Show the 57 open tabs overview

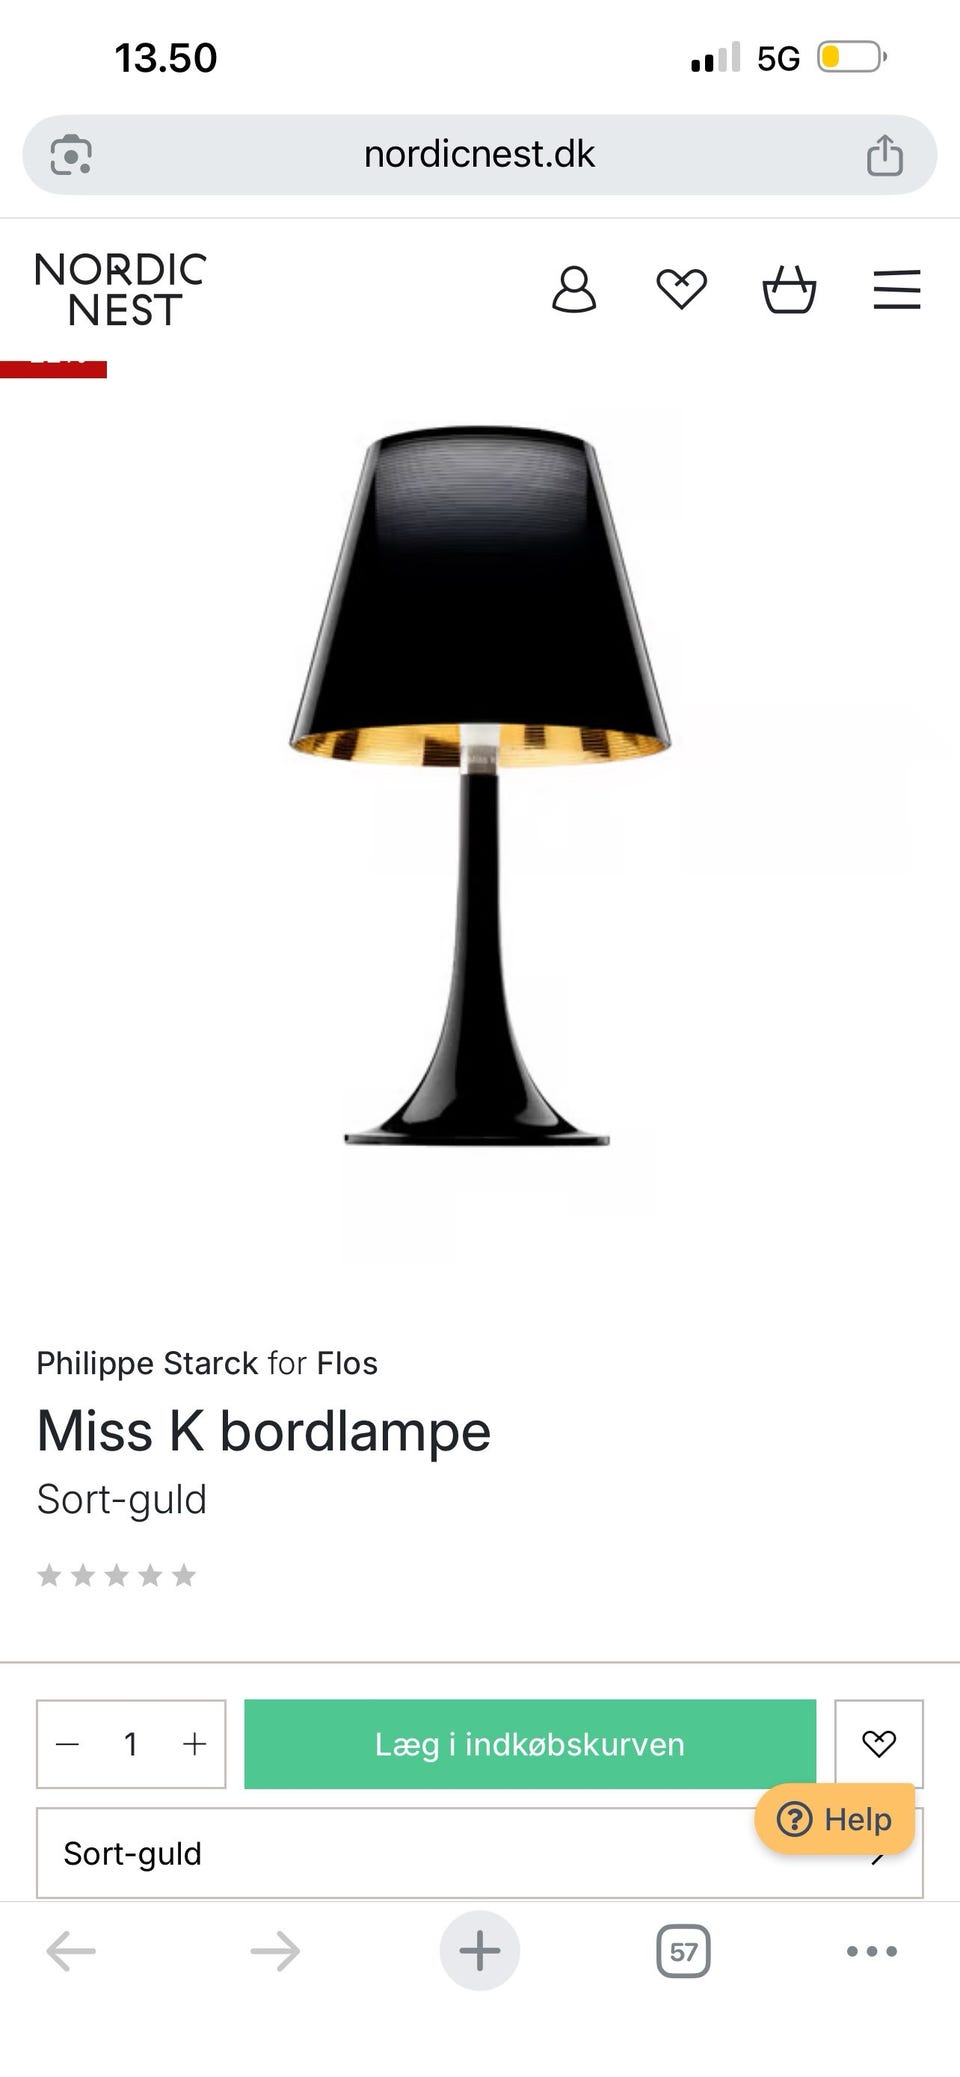684,1951
